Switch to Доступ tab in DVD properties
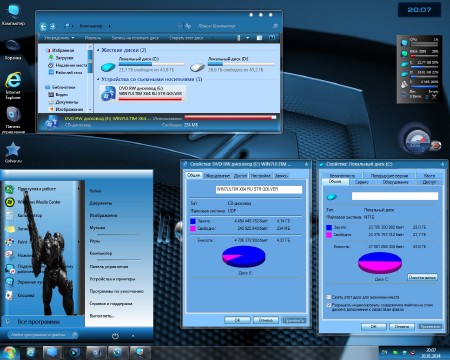 pyautogui.click(x=240, y=176)
